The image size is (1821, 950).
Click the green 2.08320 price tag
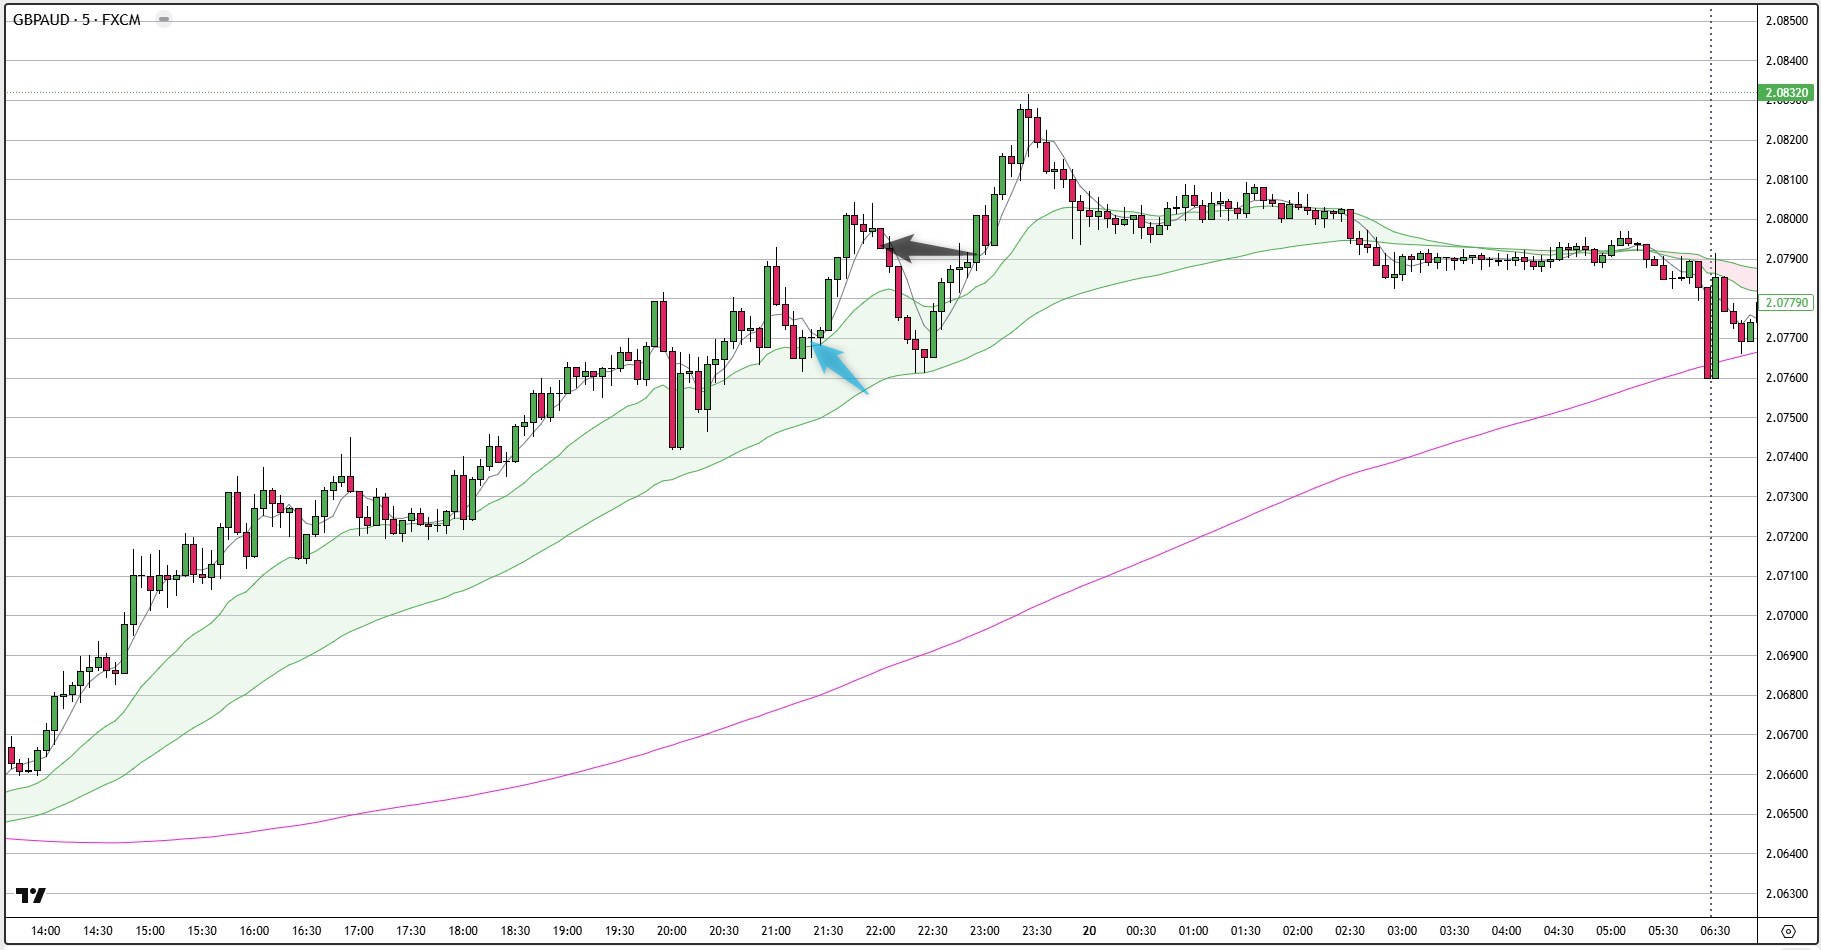1786,93
